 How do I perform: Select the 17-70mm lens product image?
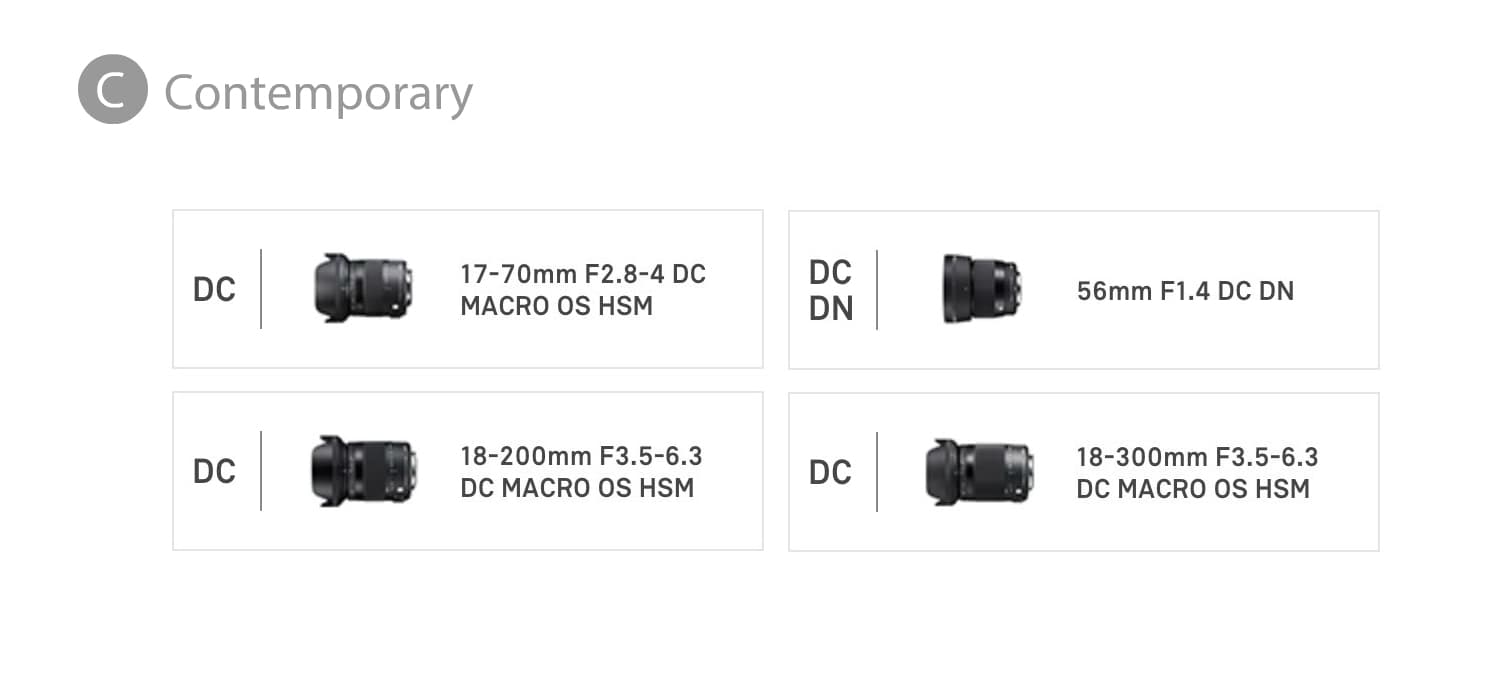(x=363, y=288)
